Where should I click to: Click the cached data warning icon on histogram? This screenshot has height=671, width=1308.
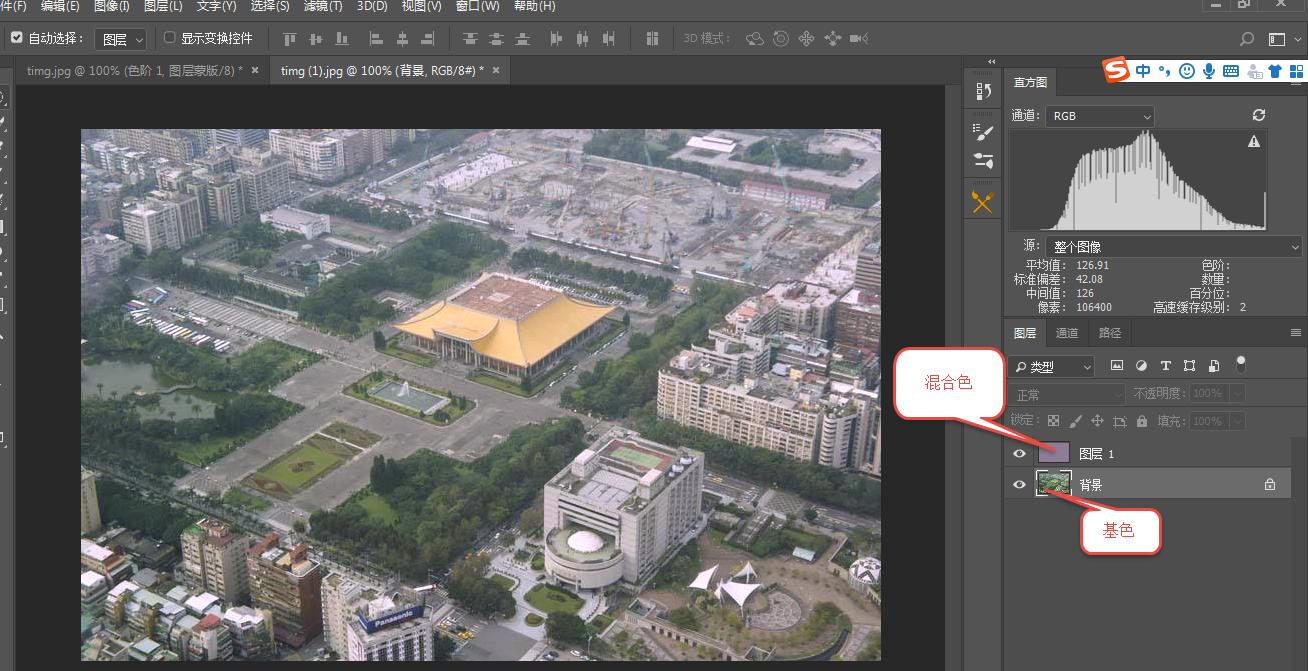pos(1253,140)
